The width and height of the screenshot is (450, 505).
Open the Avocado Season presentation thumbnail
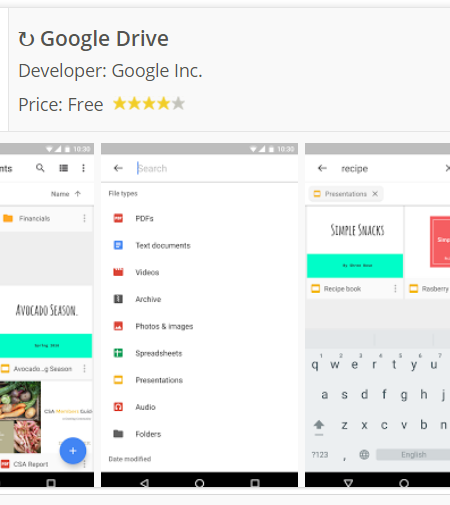pyautogui.click(x=46, y=322)
